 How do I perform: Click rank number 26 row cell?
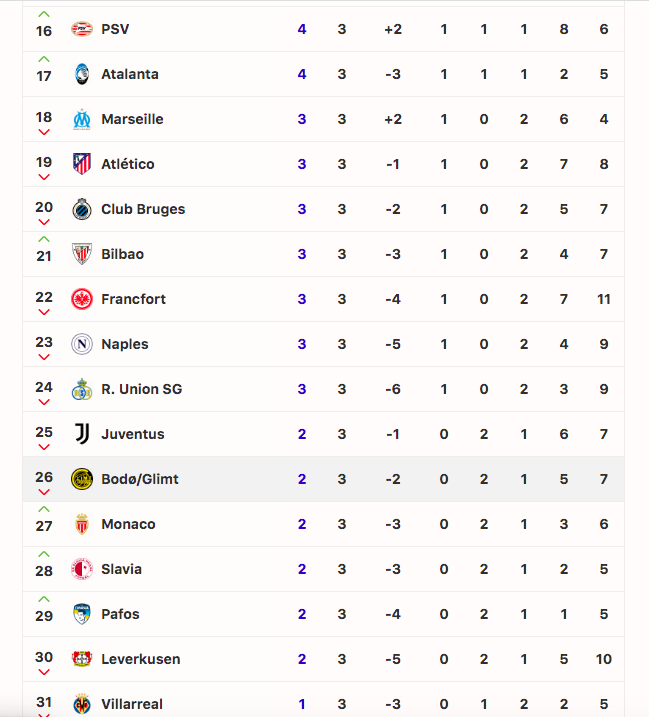coord(44,477)
